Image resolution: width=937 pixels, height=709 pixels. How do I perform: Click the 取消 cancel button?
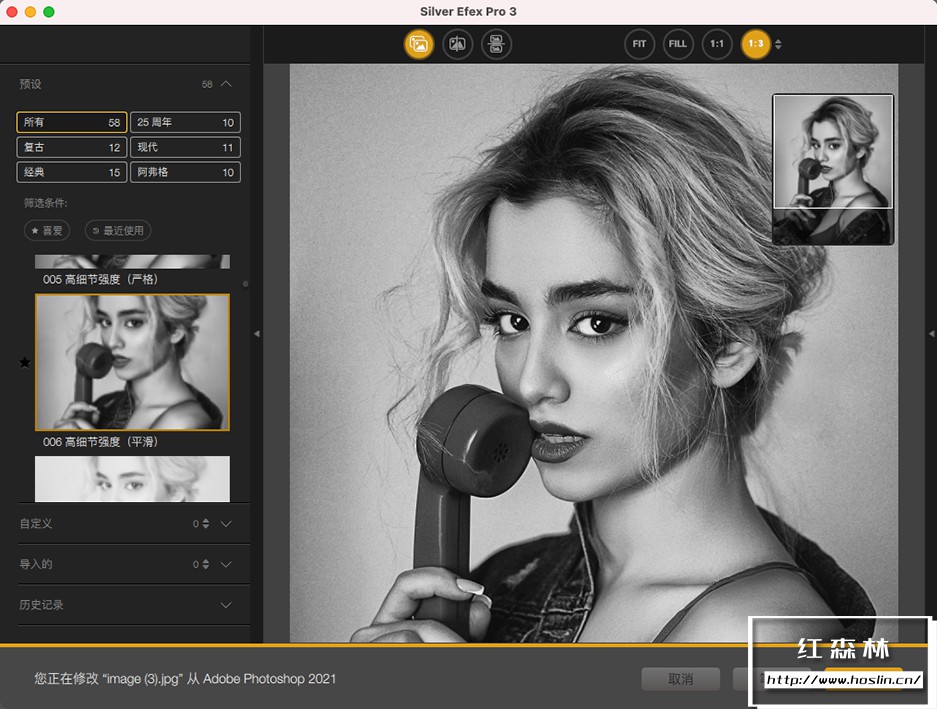click(680, 679)
